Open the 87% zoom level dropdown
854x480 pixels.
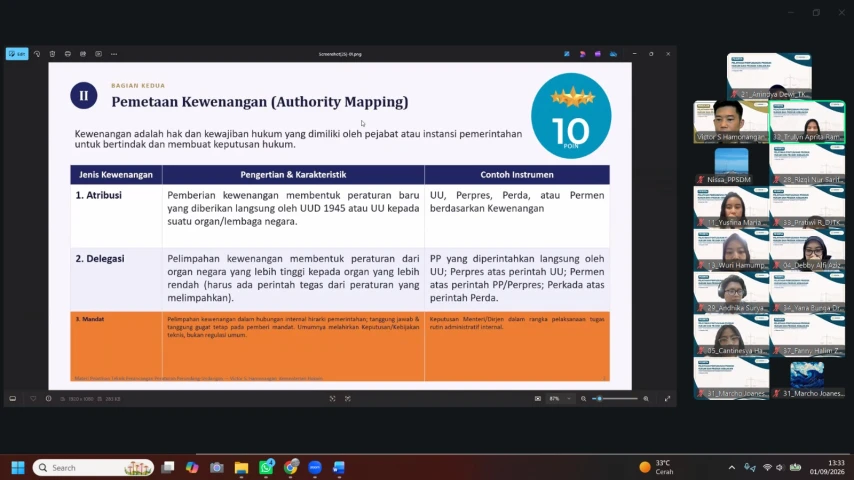pyautogui.click(x=560, y=399)
